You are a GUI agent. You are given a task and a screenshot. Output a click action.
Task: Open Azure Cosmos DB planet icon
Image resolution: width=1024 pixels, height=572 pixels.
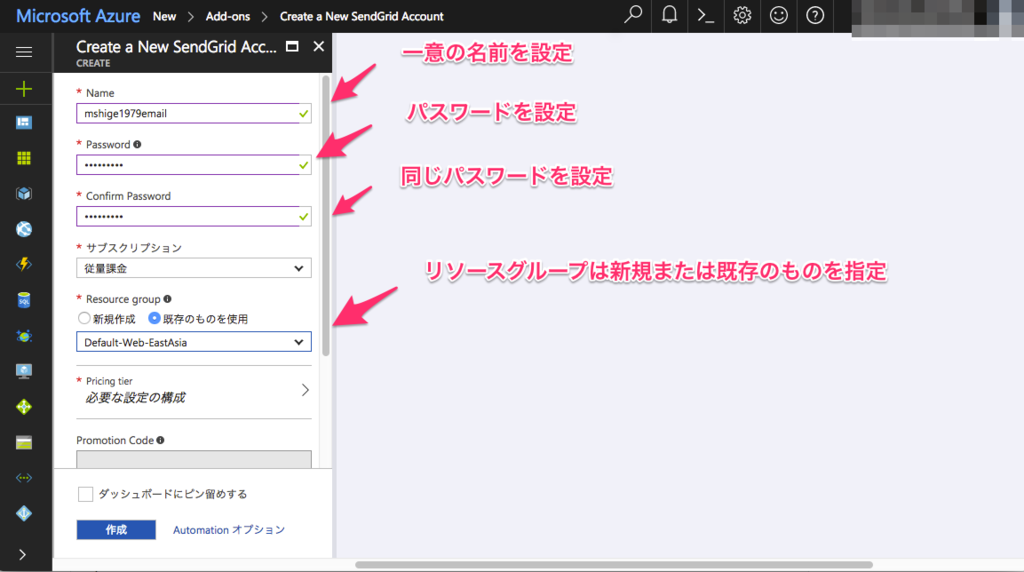[x=24, y=336]
